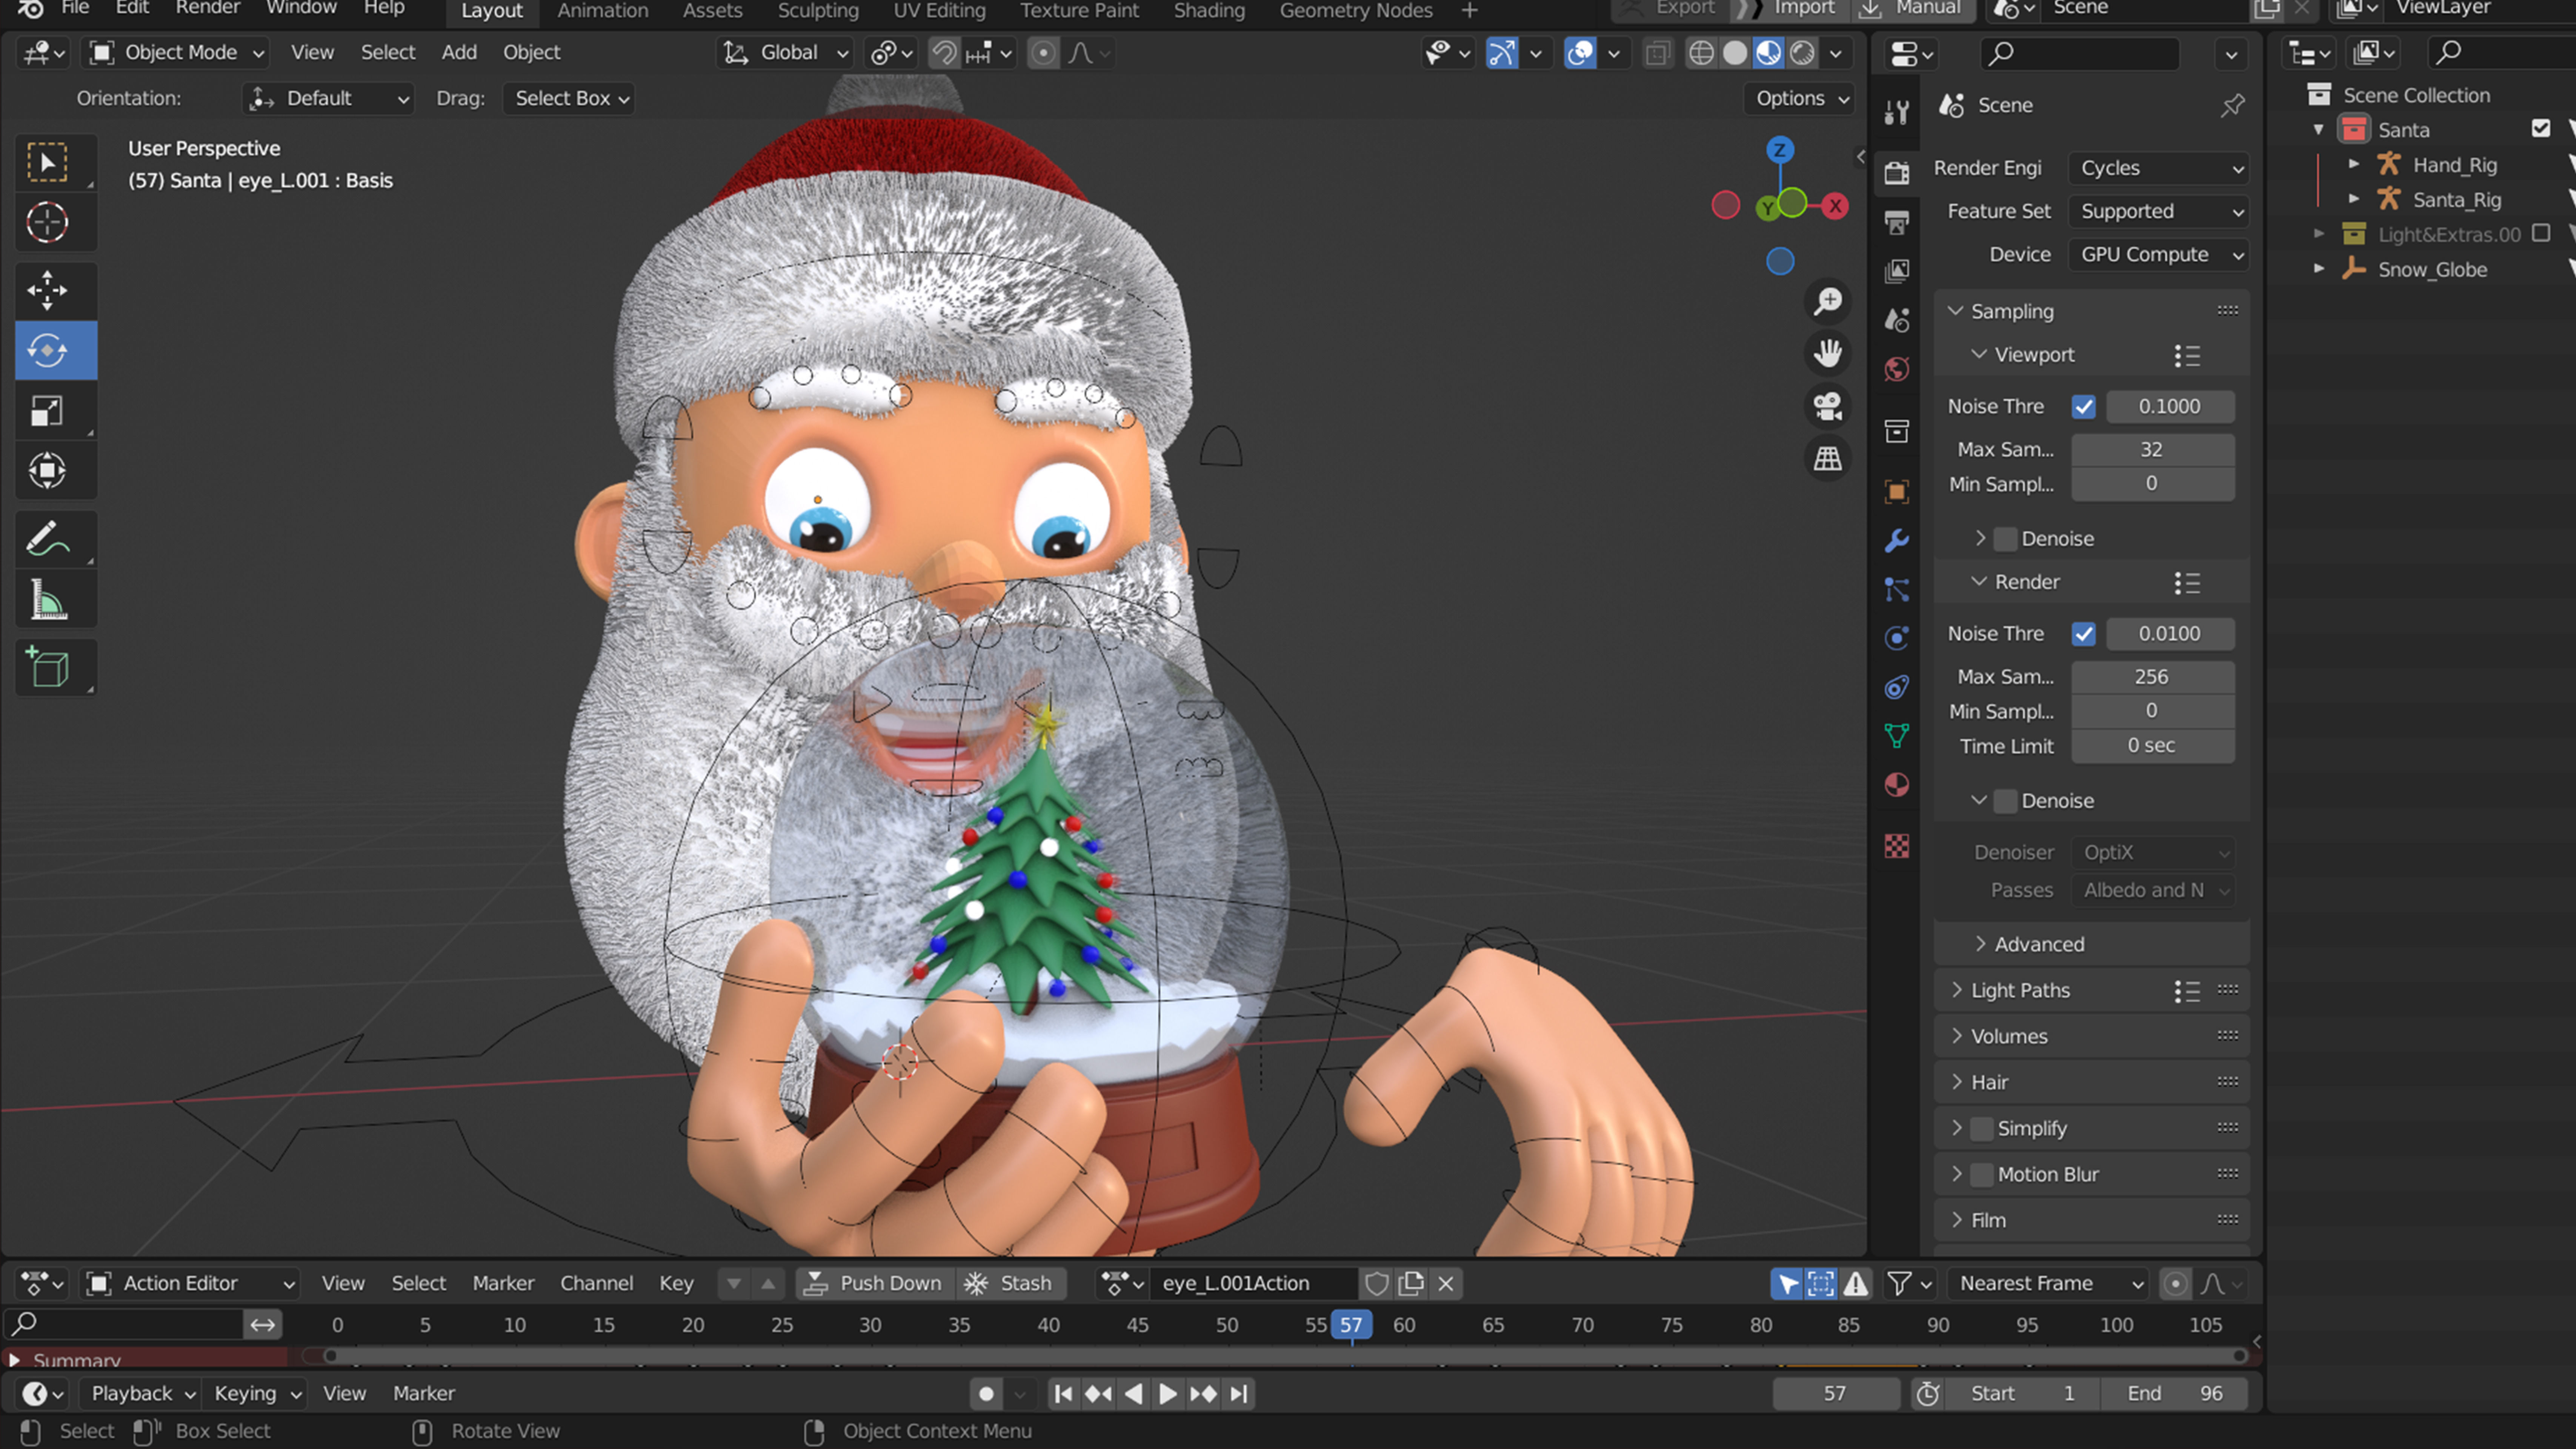Image resolution: width=2576 pixels, height=1449 pixels.
Task: Choose the Move tool in toolbar
Action: click(x=47, y=291)
